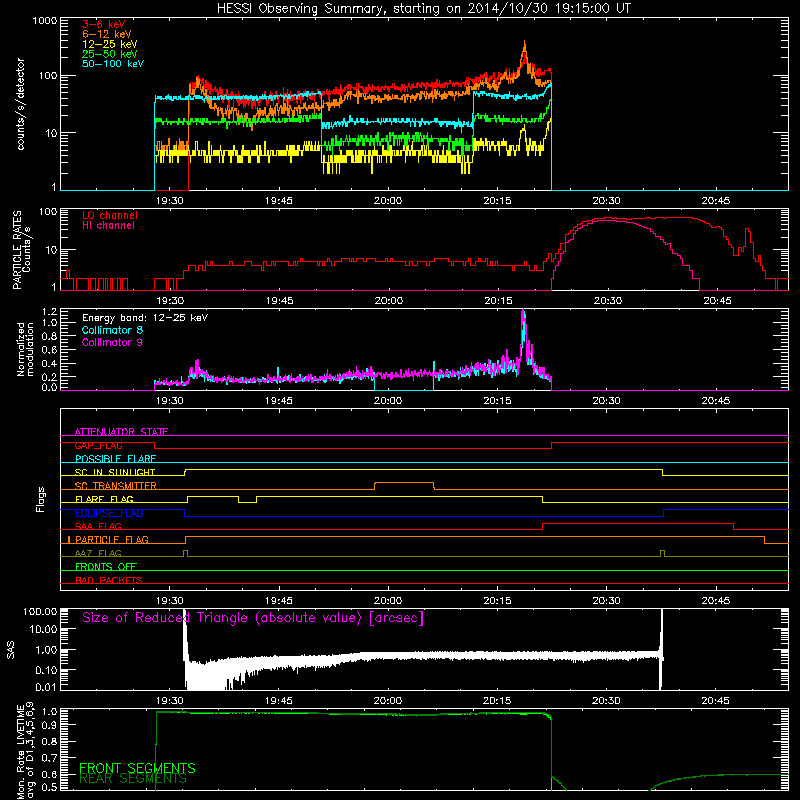Image resolution: width=800 pixels, height=800 pixels.
Task: Click the FLARE_FLAG dip near 19:40
Action: 247,502
